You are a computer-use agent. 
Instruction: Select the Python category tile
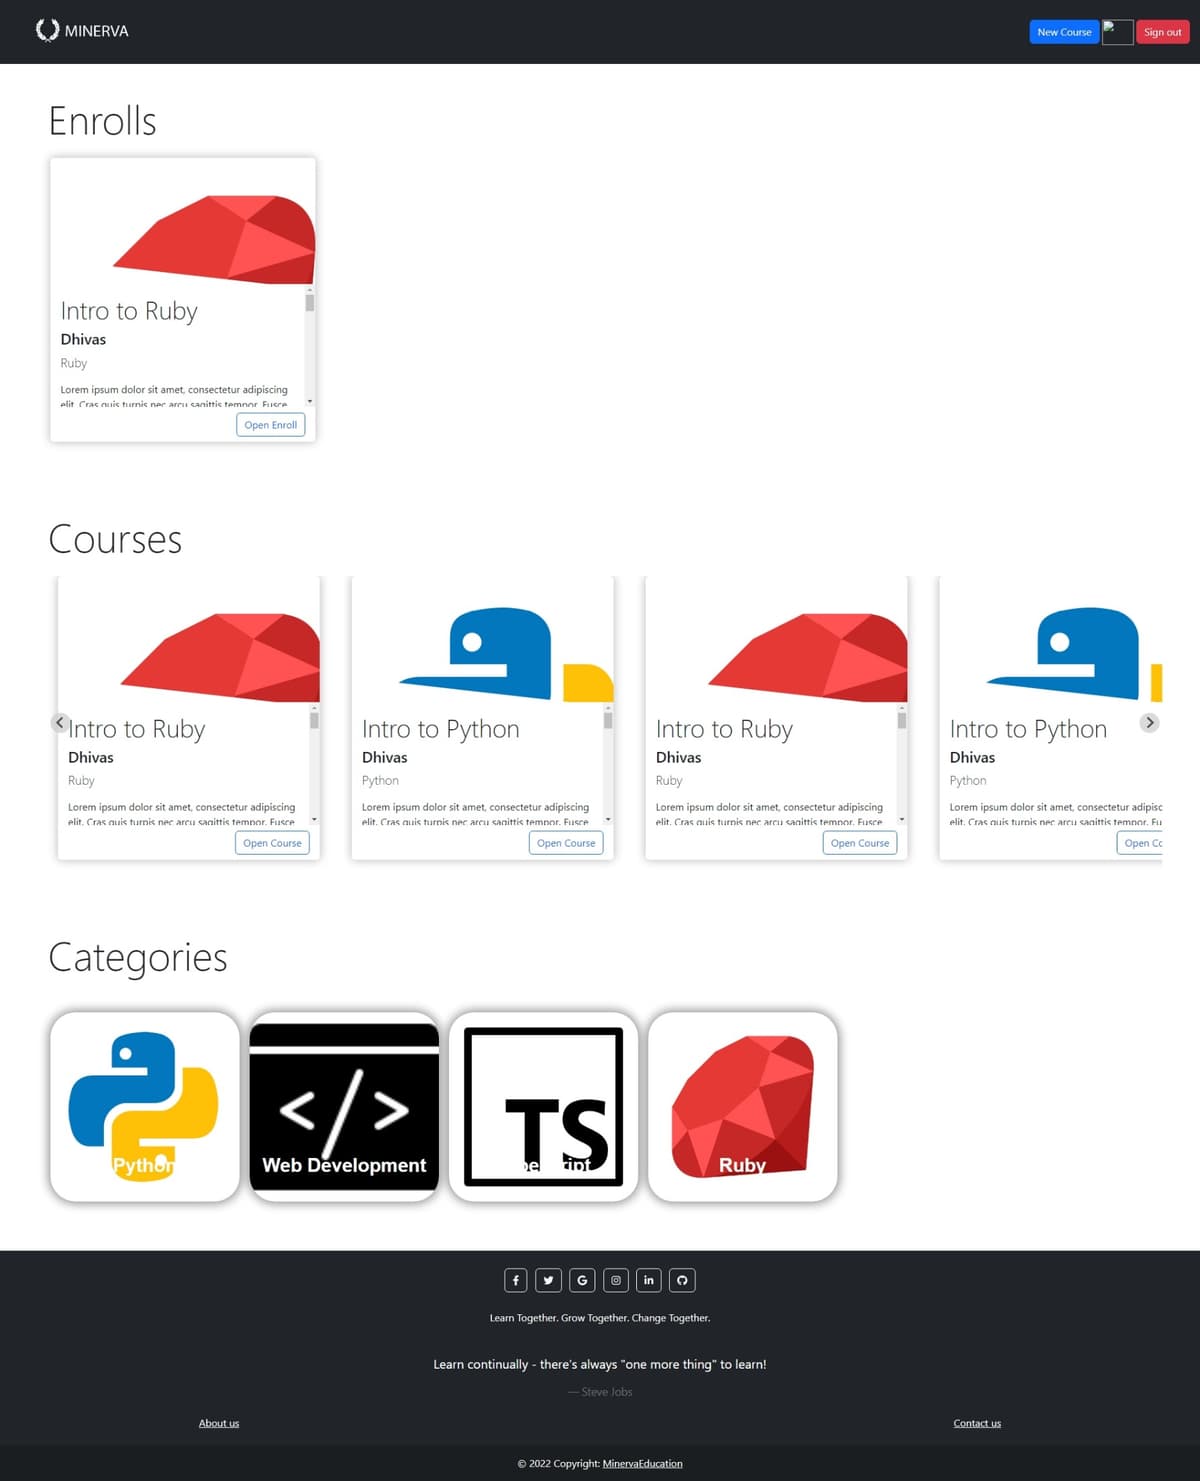(x=144, y=1104)
